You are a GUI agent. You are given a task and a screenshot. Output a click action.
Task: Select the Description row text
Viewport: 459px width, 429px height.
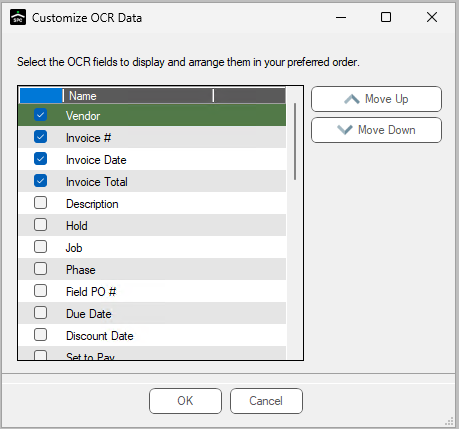(x=92, y=204)
